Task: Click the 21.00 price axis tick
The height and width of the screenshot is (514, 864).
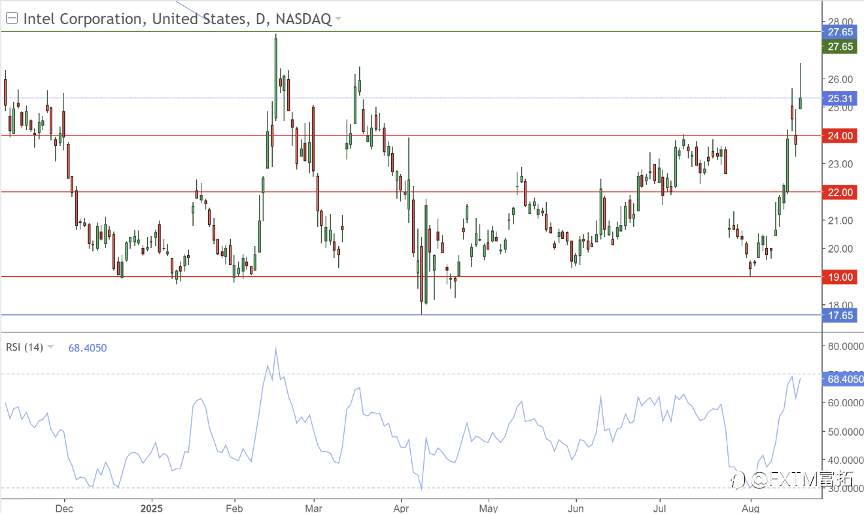Action: point(840,220)
